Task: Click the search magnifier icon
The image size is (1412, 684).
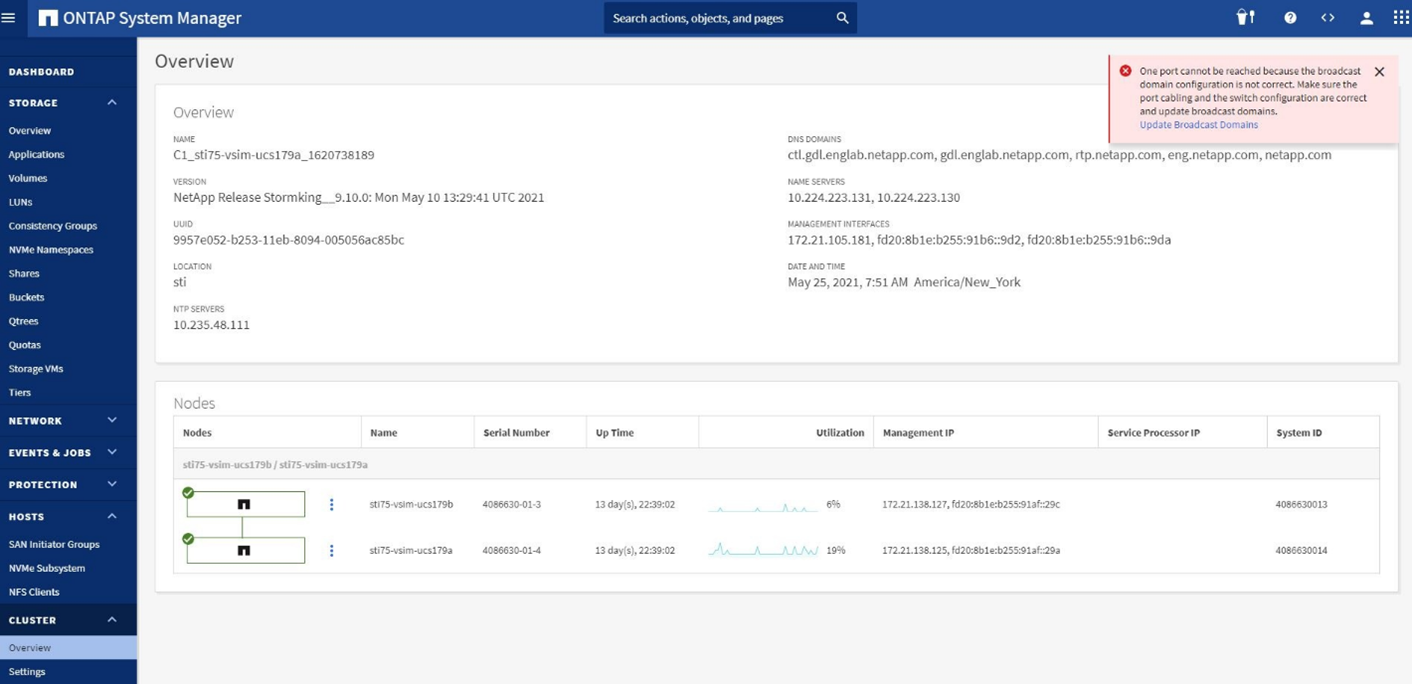Action: coord(842,18)
